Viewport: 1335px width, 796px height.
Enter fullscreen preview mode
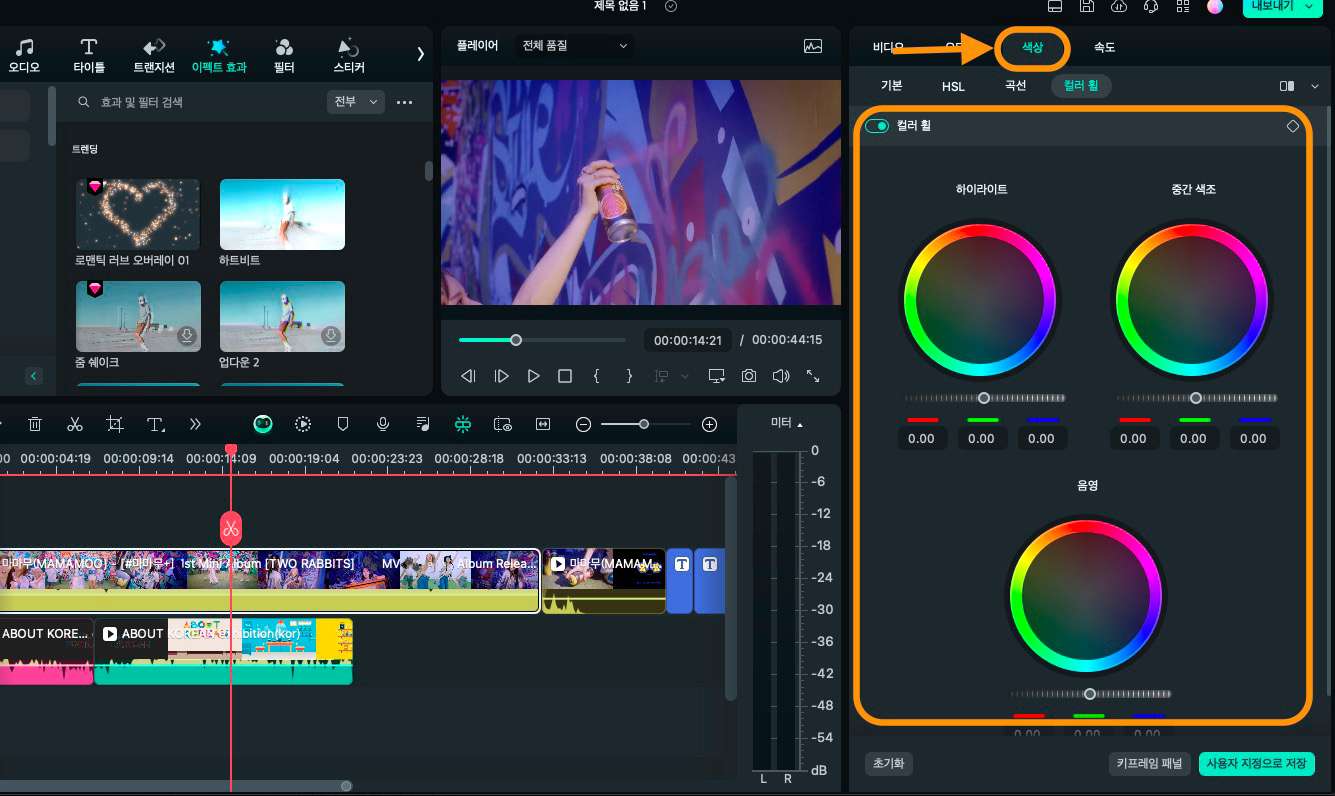pos(813,376)
